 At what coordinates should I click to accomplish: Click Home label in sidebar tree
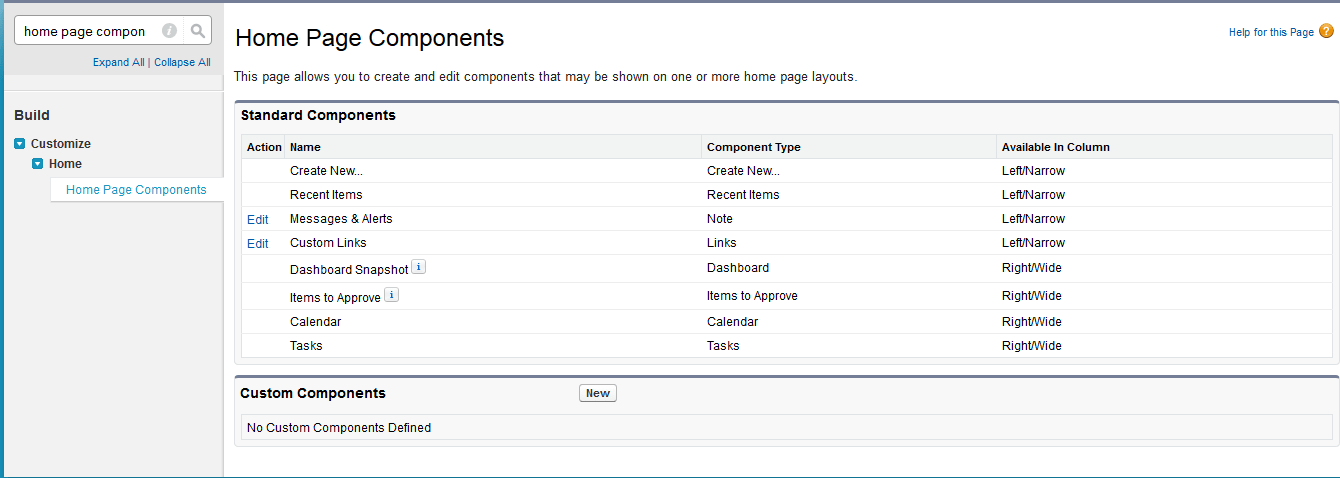click(65, 164)
